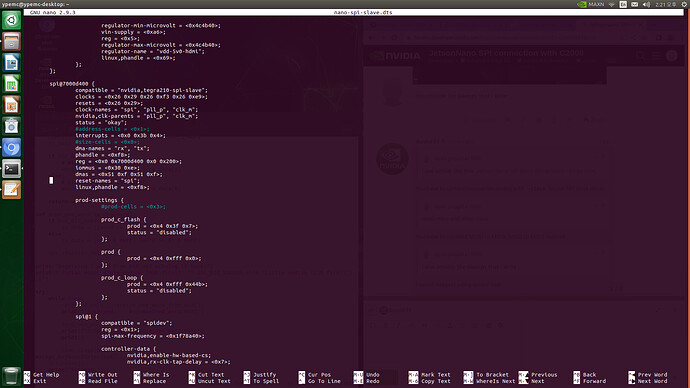Open the keyboard input source indicator
Viewport: 690px width, 388px height.
click(x=623, y=4)
